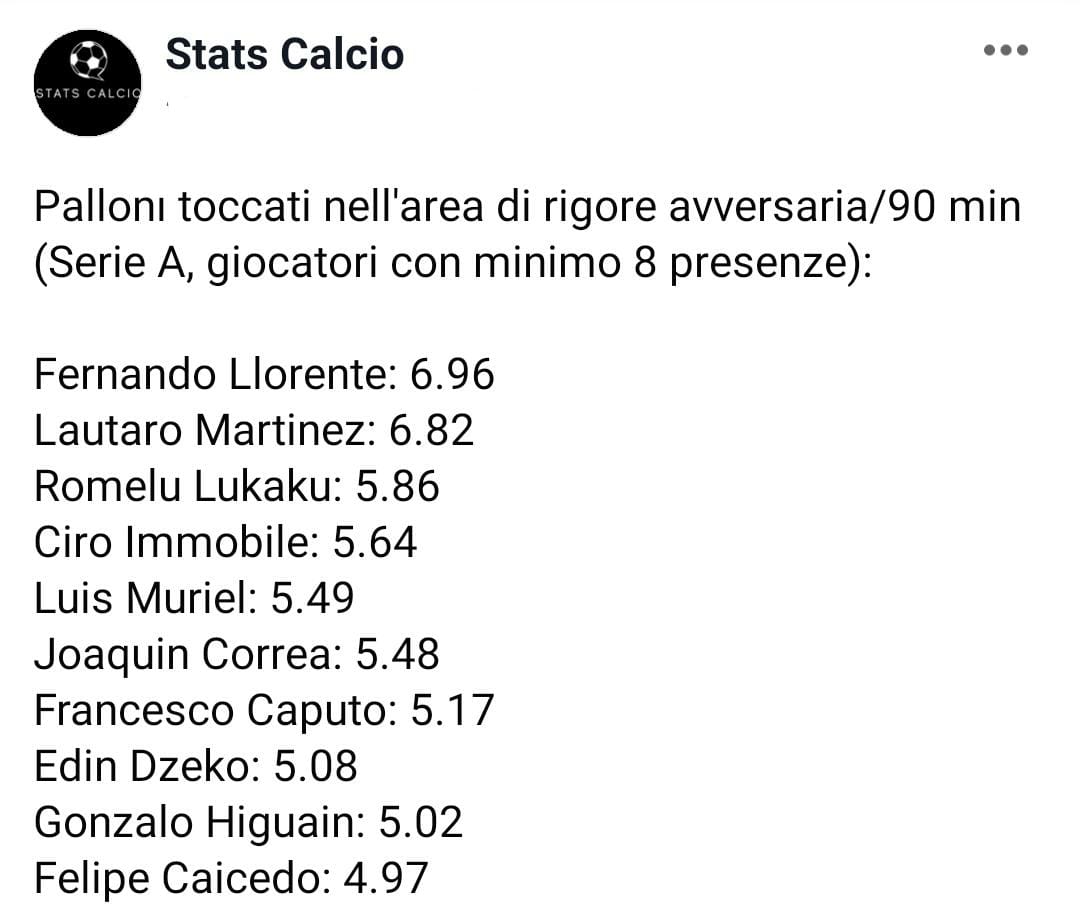Click the Gonzalo Higuain name
The width and height of the screenshot is (1080, 919).
point(200,823)
